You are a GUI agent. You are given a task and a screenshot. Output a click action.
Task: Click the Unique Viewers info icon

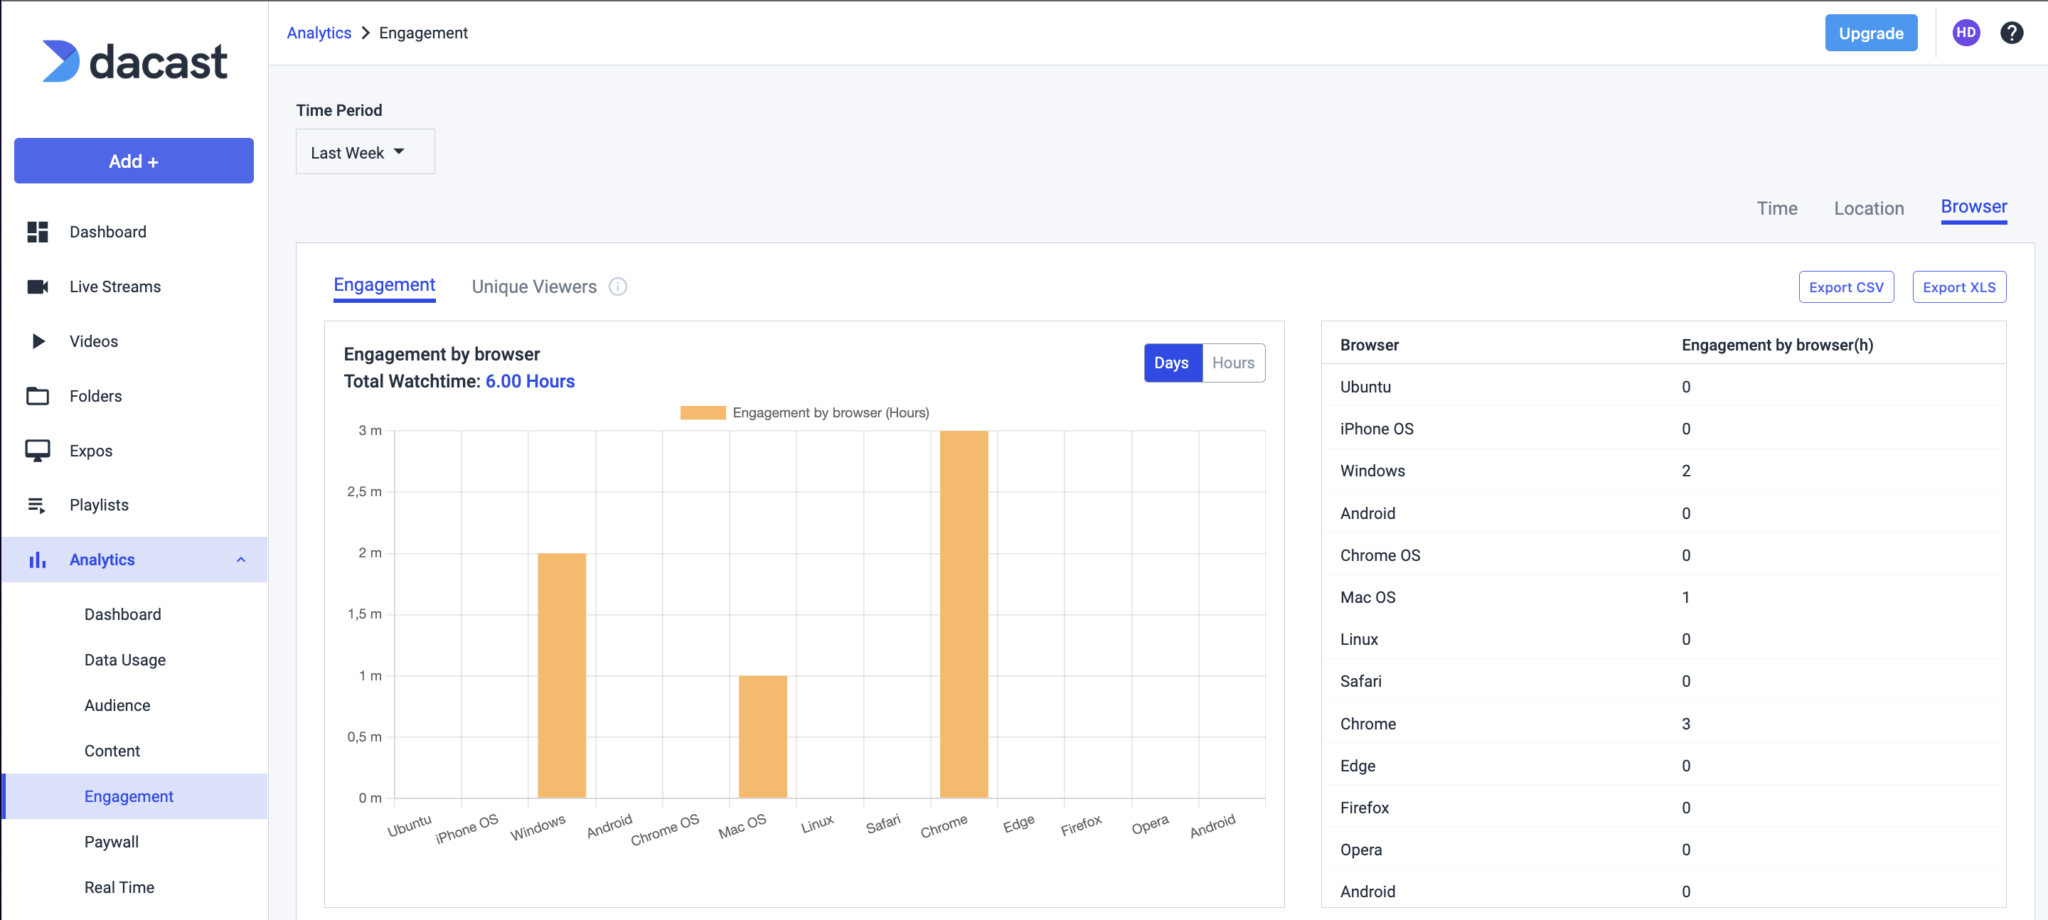(618, 287)
